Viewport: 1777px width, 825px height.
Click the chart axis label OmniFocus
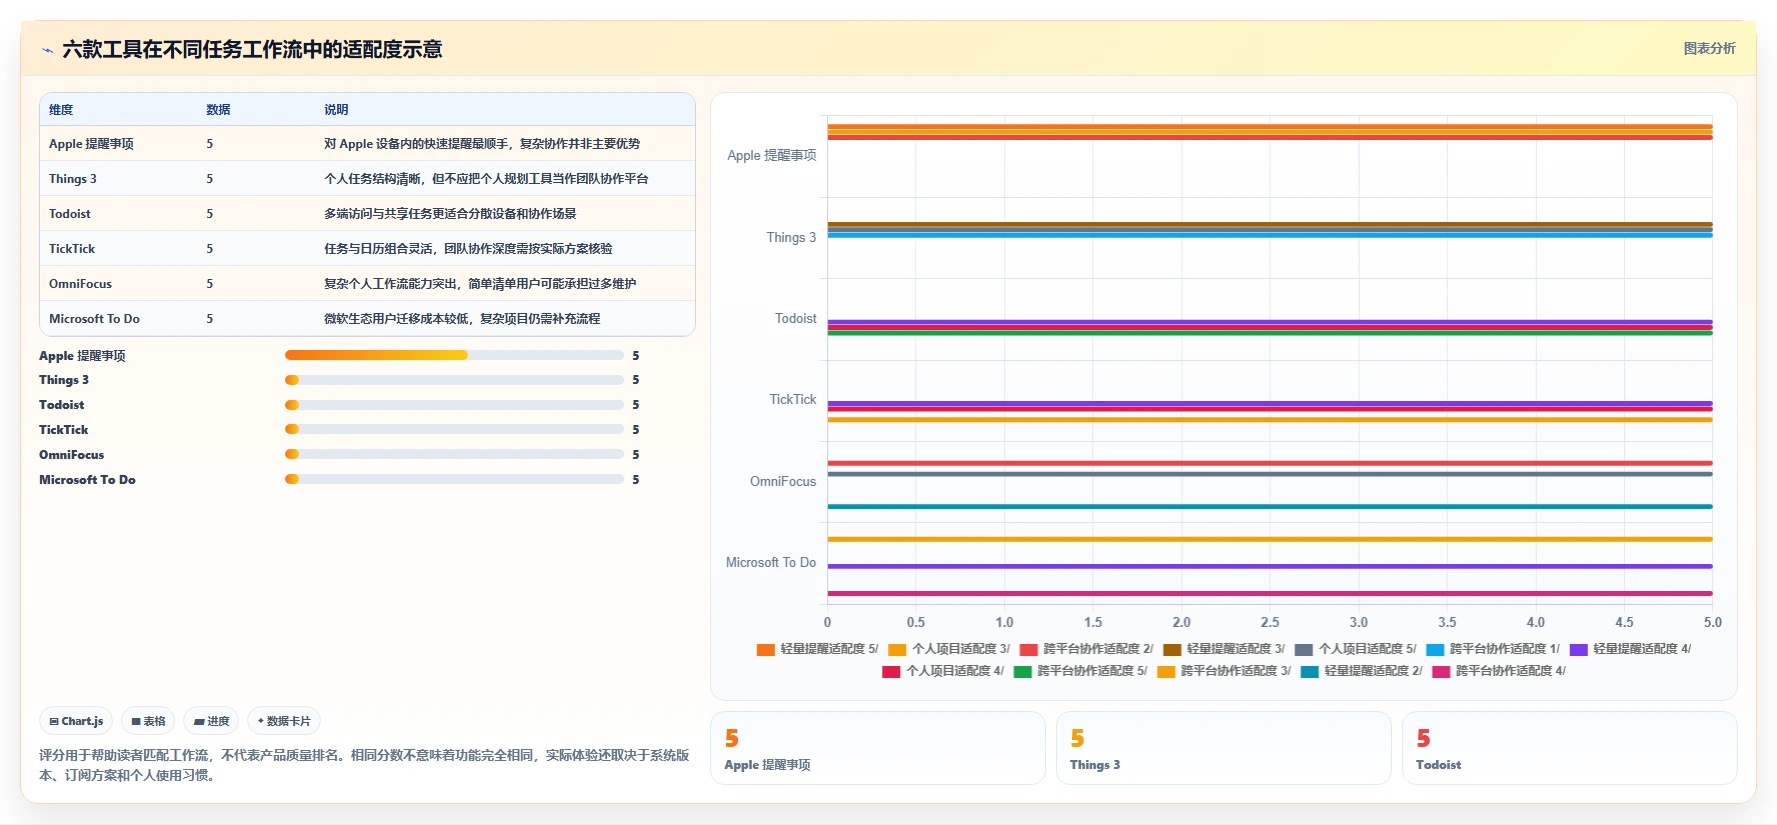click(x=783, y=481)
